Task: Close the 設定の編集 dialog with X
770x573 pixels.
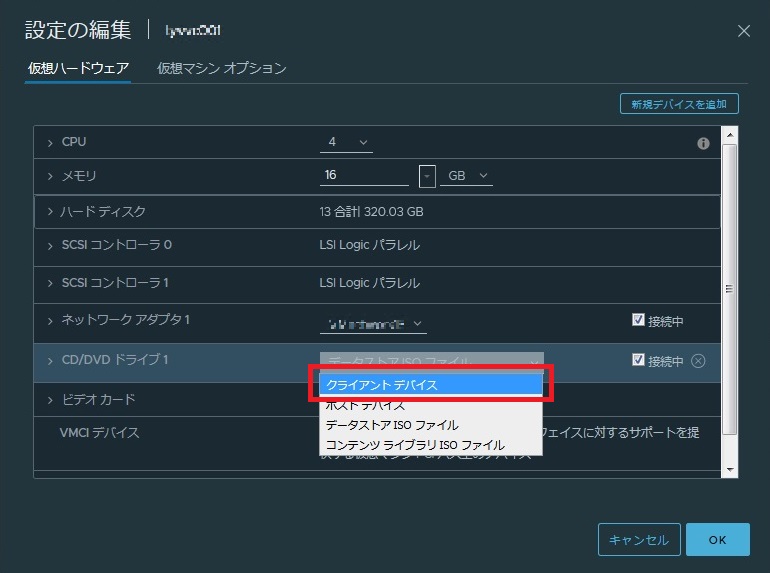Action: 744,31
